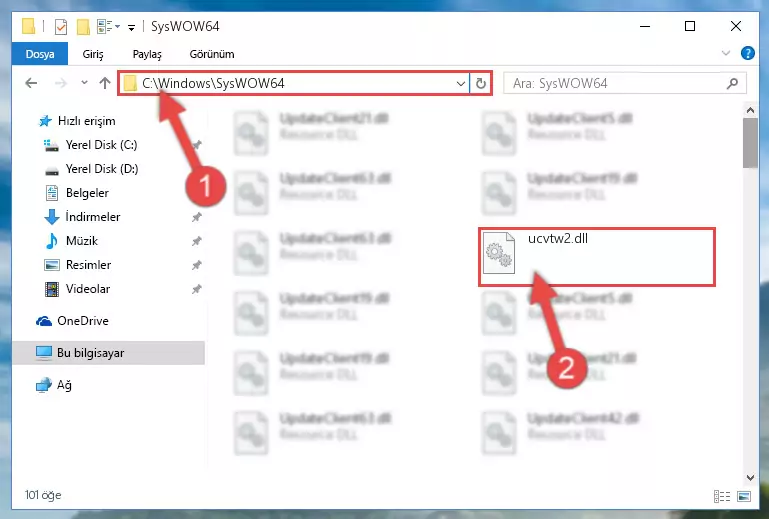
Task: Click the pin icon next to Videolar
Action: pos(197,289)
